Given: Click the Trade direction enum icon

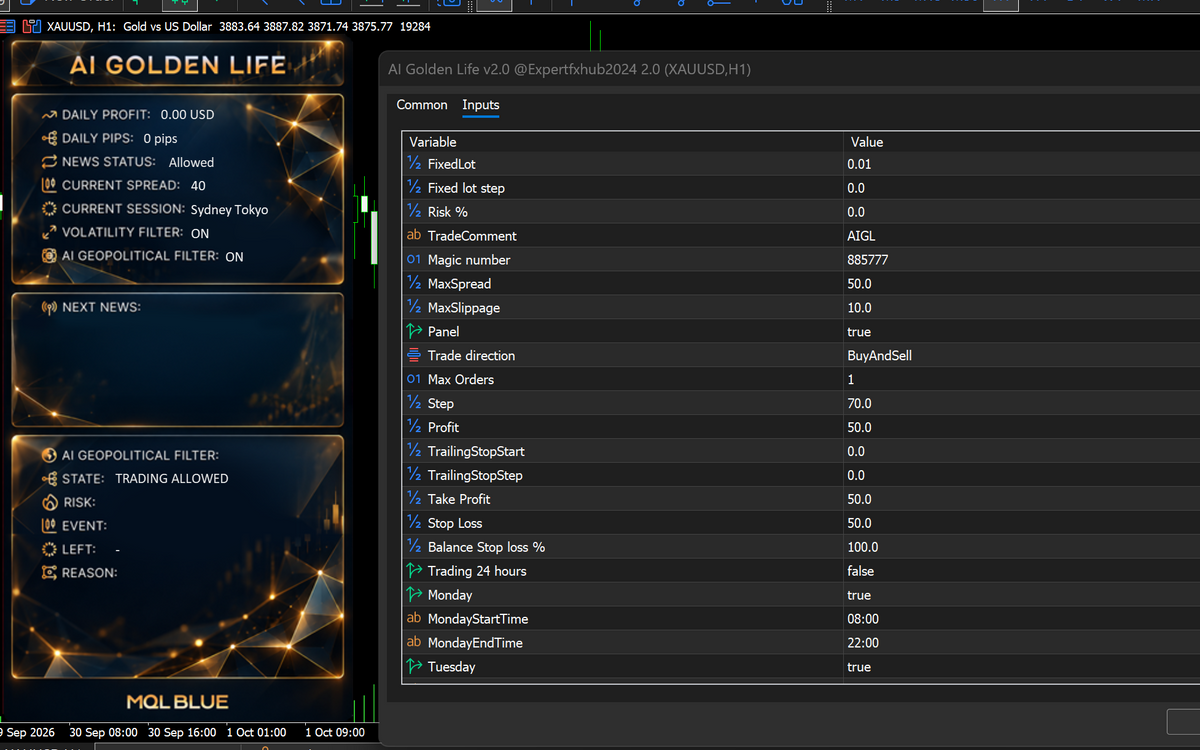Looking at the screenshot, I should click(x=414, y=355).
